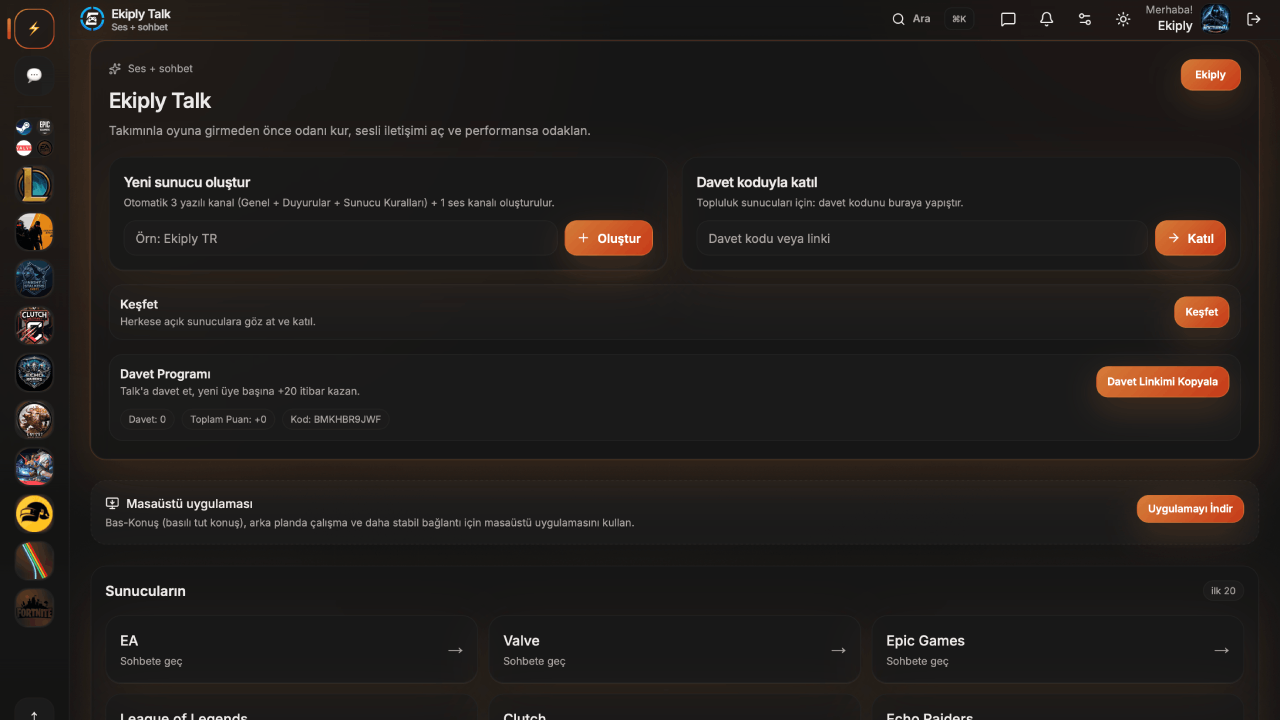This screenshot has width=1280, height=720.
Task: Focus the server name field 'Örn: Ekiply TR'
Action: pos(340,238)
